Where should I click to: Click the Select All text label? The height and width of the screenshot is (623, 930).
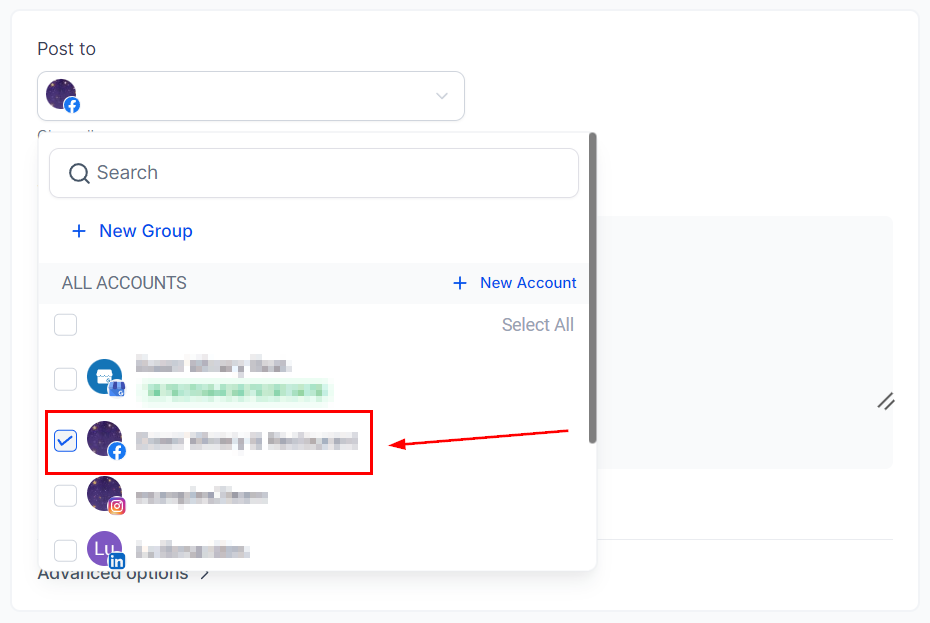click(537, 325)
